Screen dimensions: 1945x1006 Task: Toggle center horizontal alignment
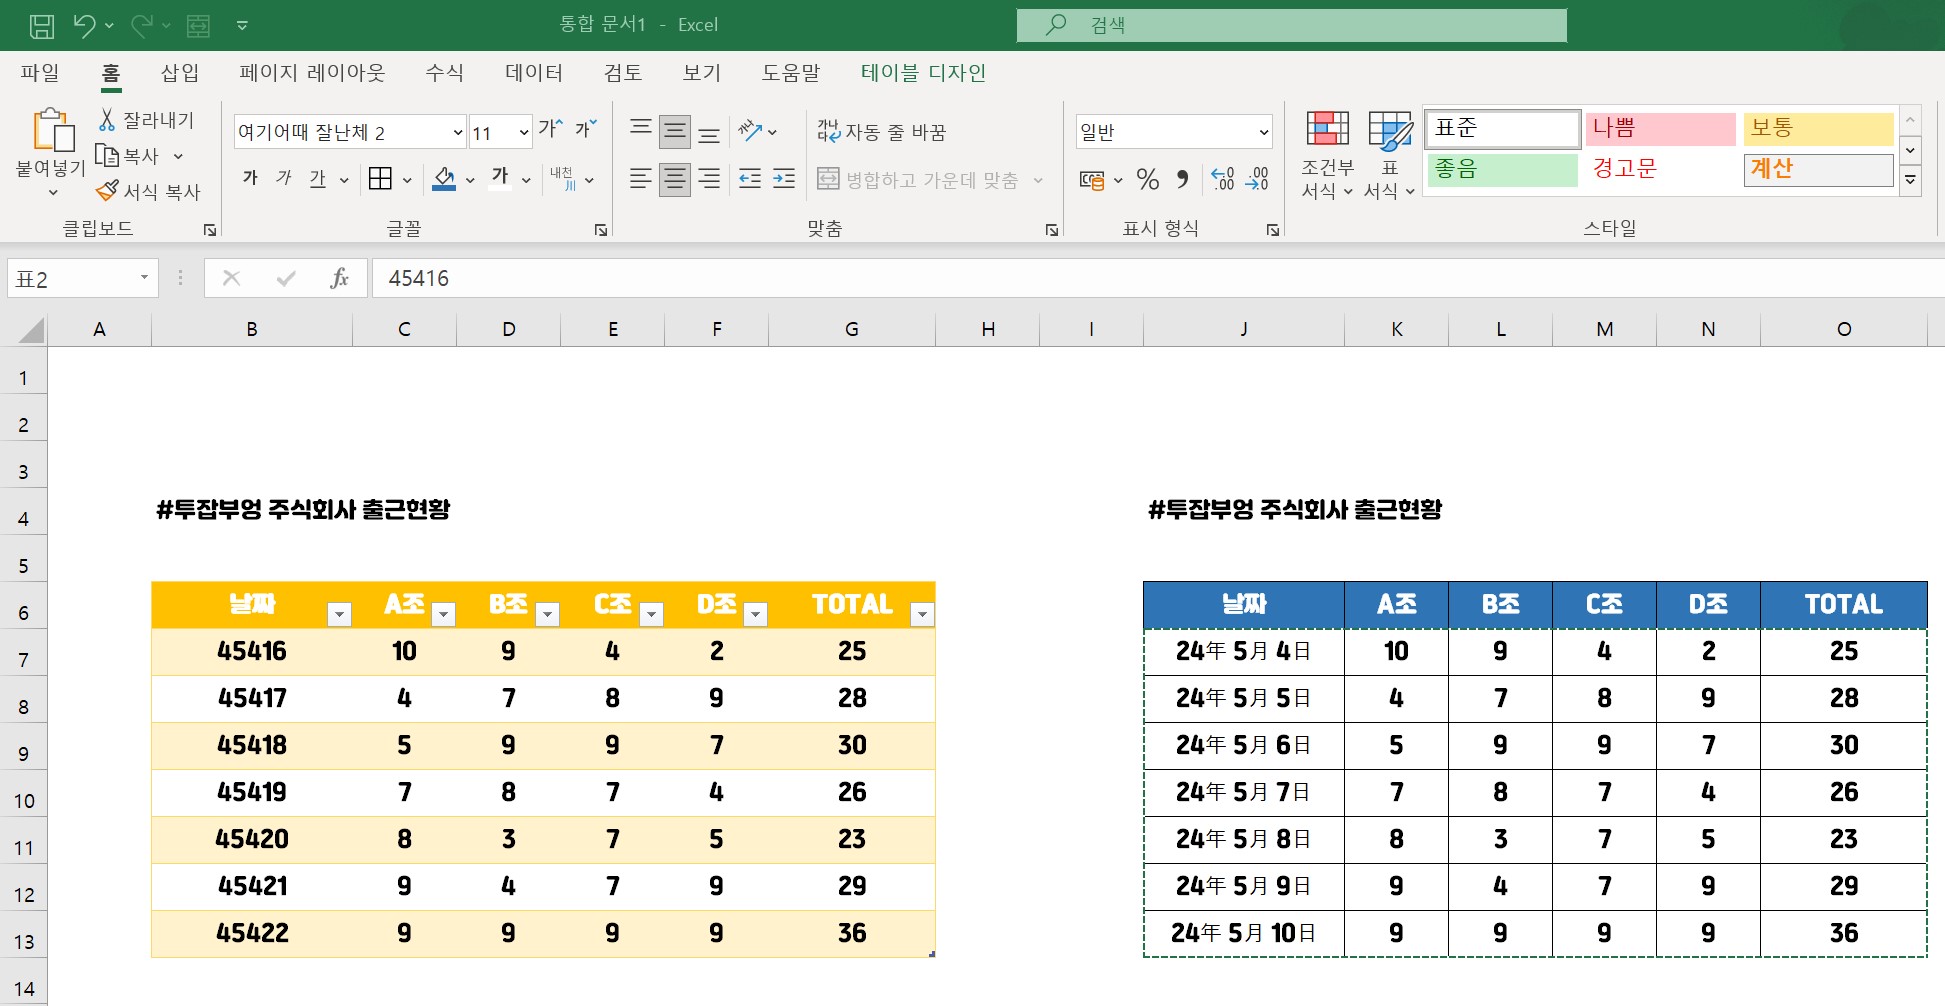click(x=675, y=179)
